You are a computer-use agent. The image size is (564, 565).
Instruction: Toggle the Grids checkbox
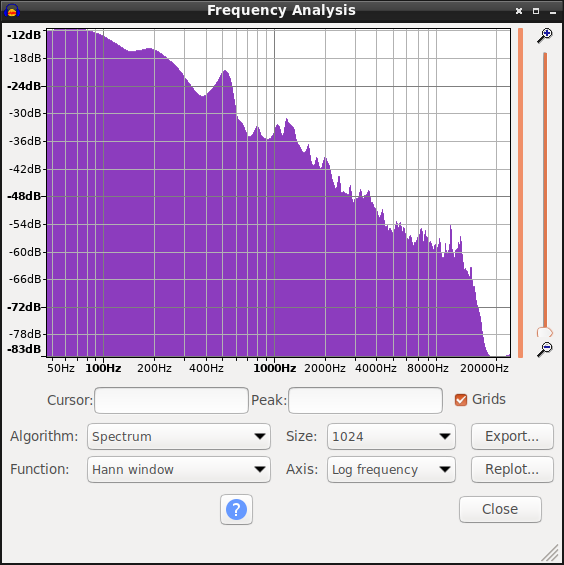pyautogui.click(x=461, y=400)
